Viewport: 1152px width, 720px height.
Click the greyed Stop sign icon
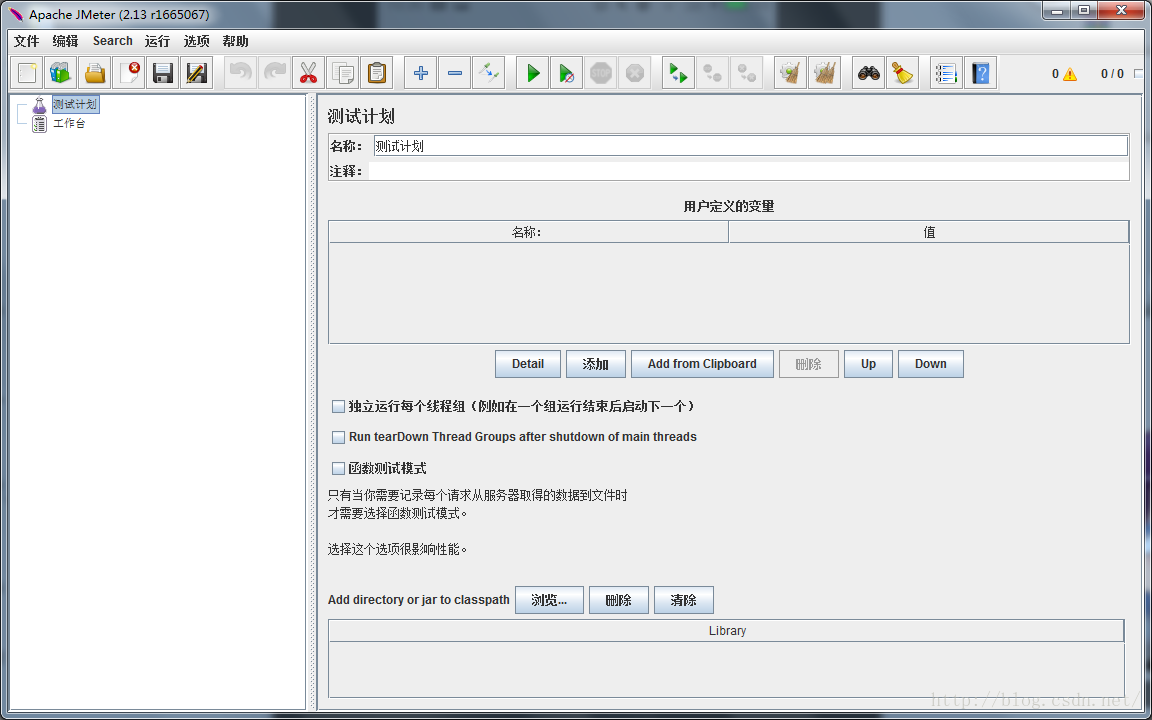(600, 73)
